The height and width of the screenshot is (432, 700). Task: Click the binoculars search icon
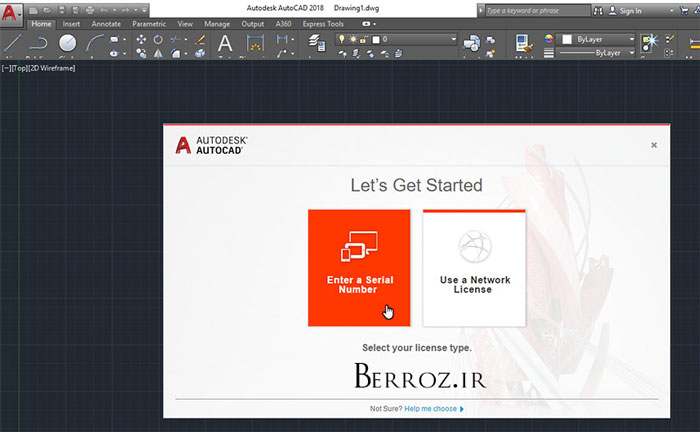tap(598, 11)
